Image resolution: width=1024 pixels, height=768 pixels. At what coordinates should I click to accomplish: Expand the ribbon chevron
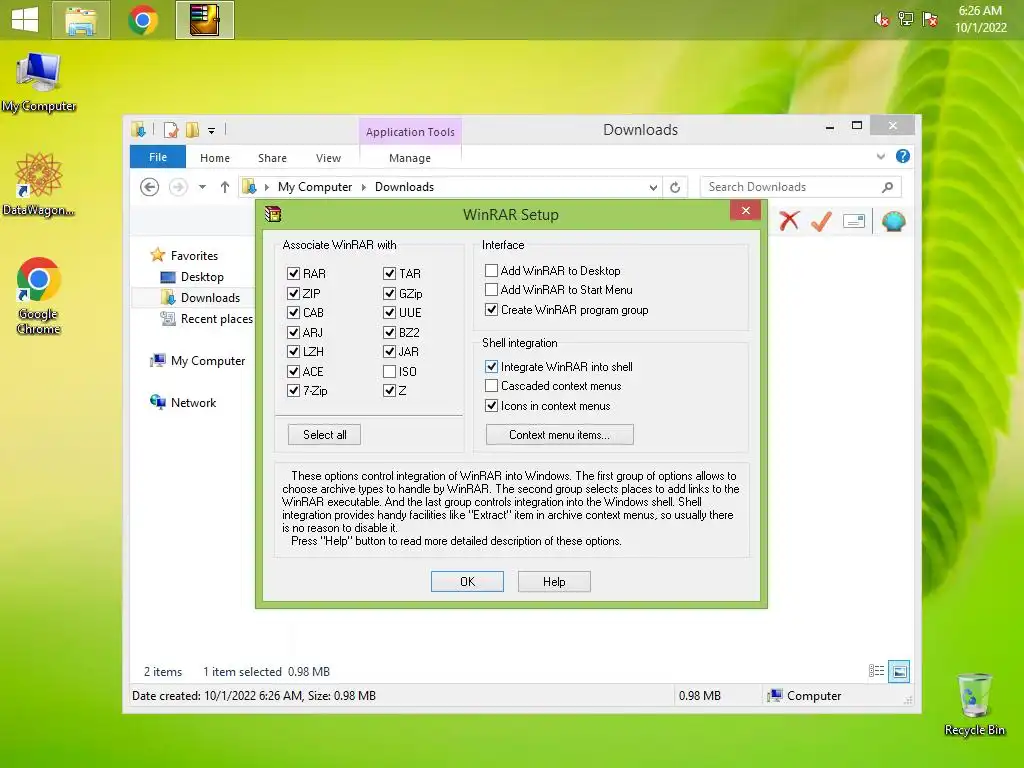click(x=880, y=156)
